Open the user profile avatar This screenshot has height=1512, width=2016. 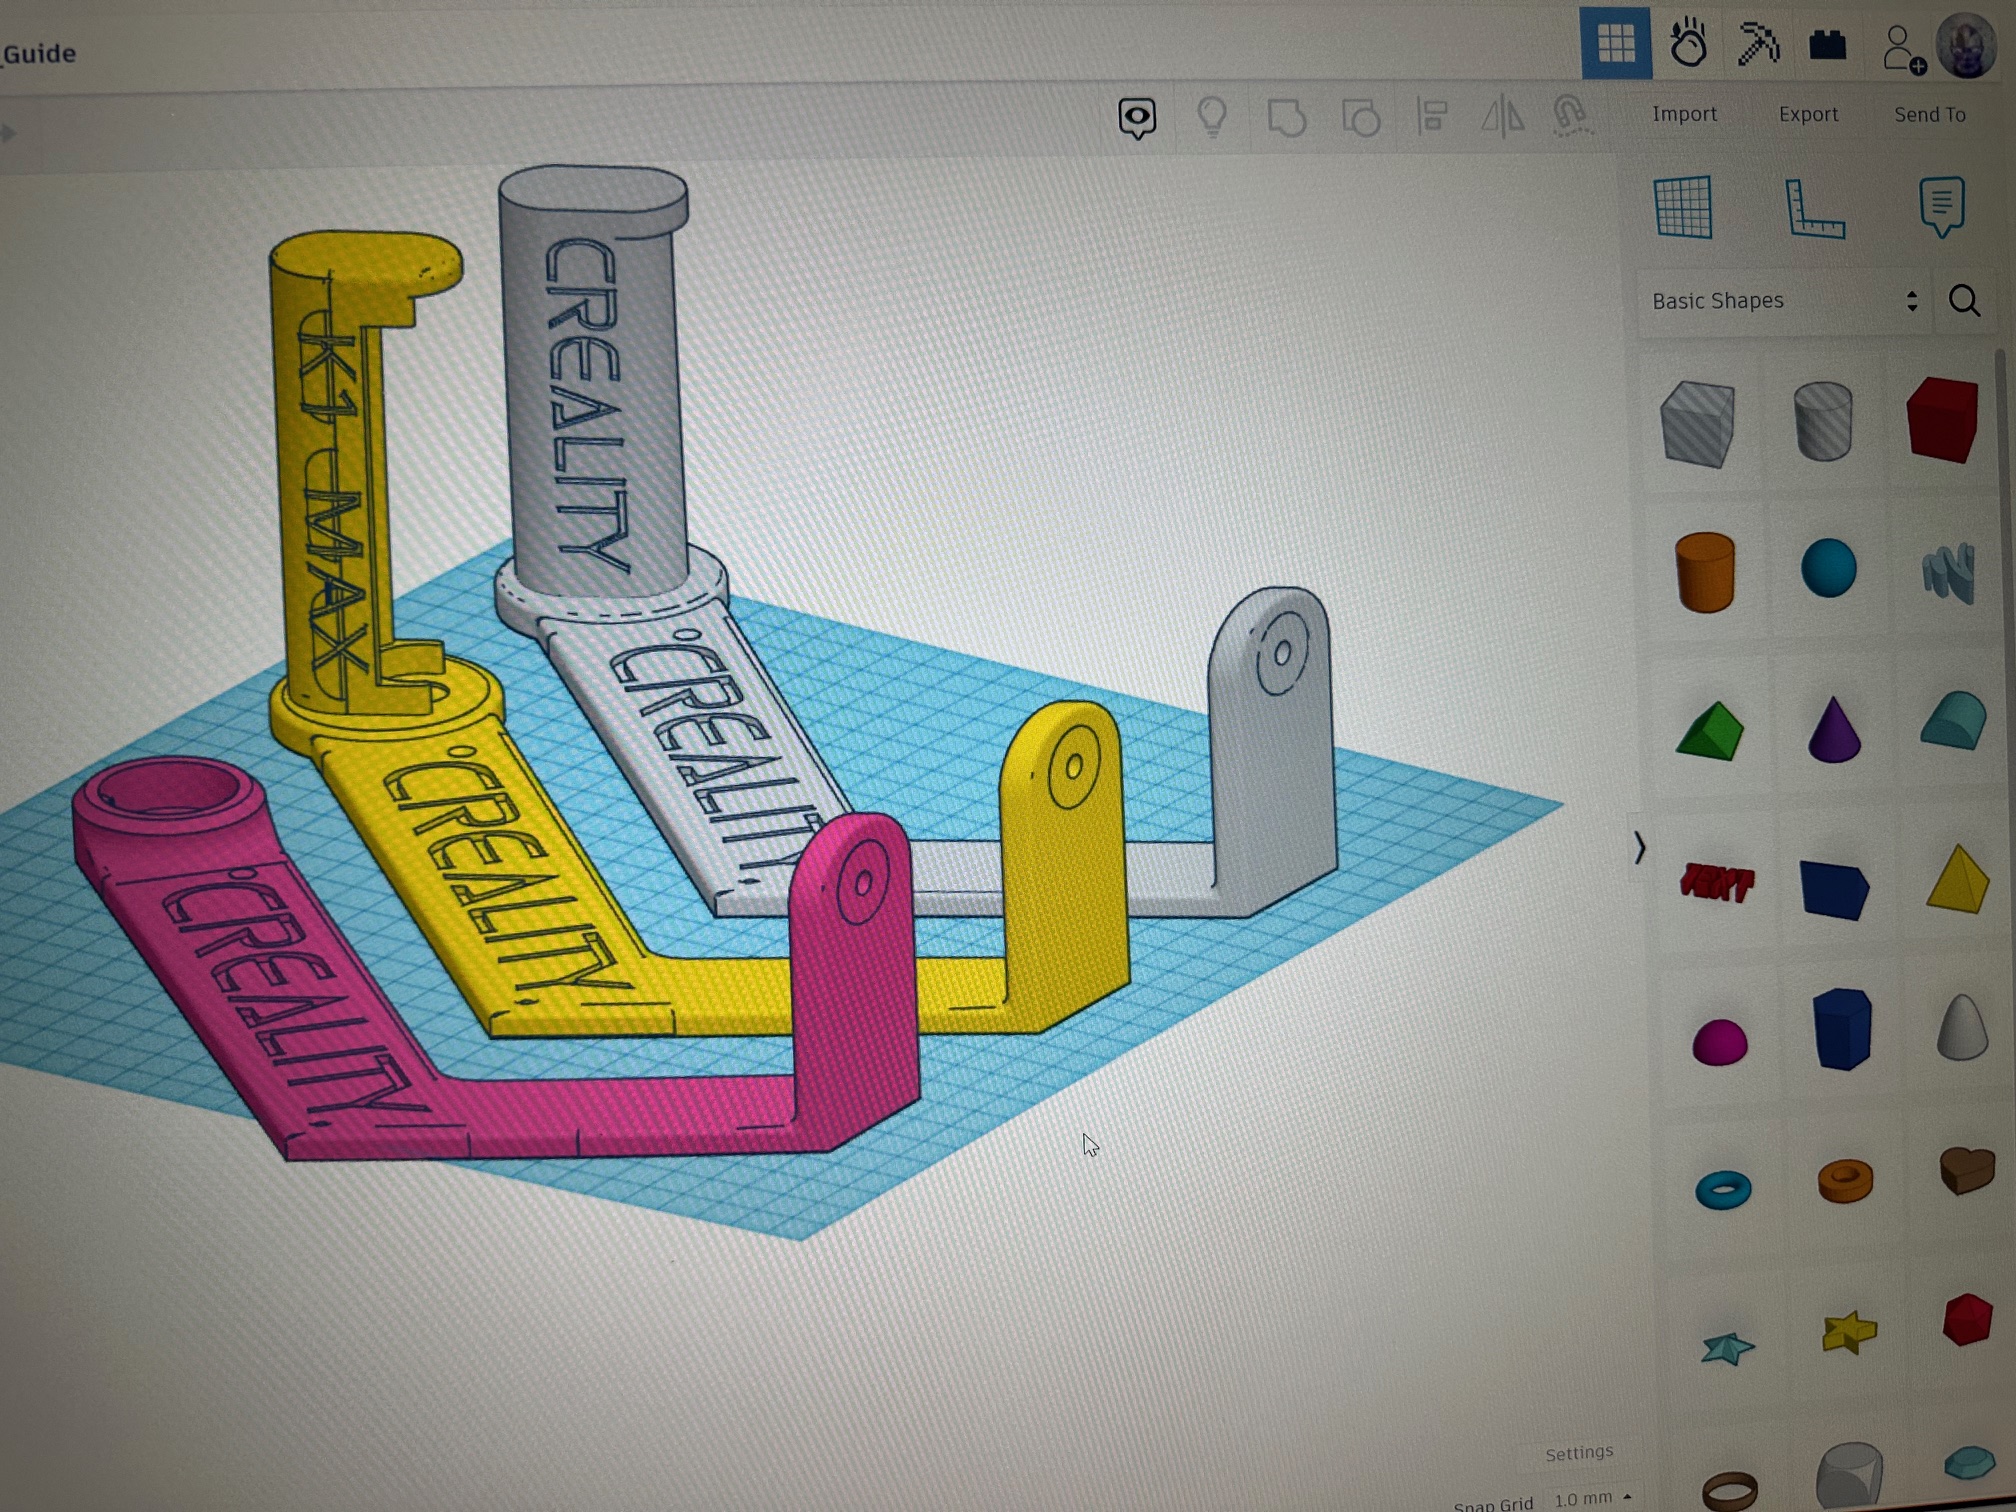coord(1967,46)
